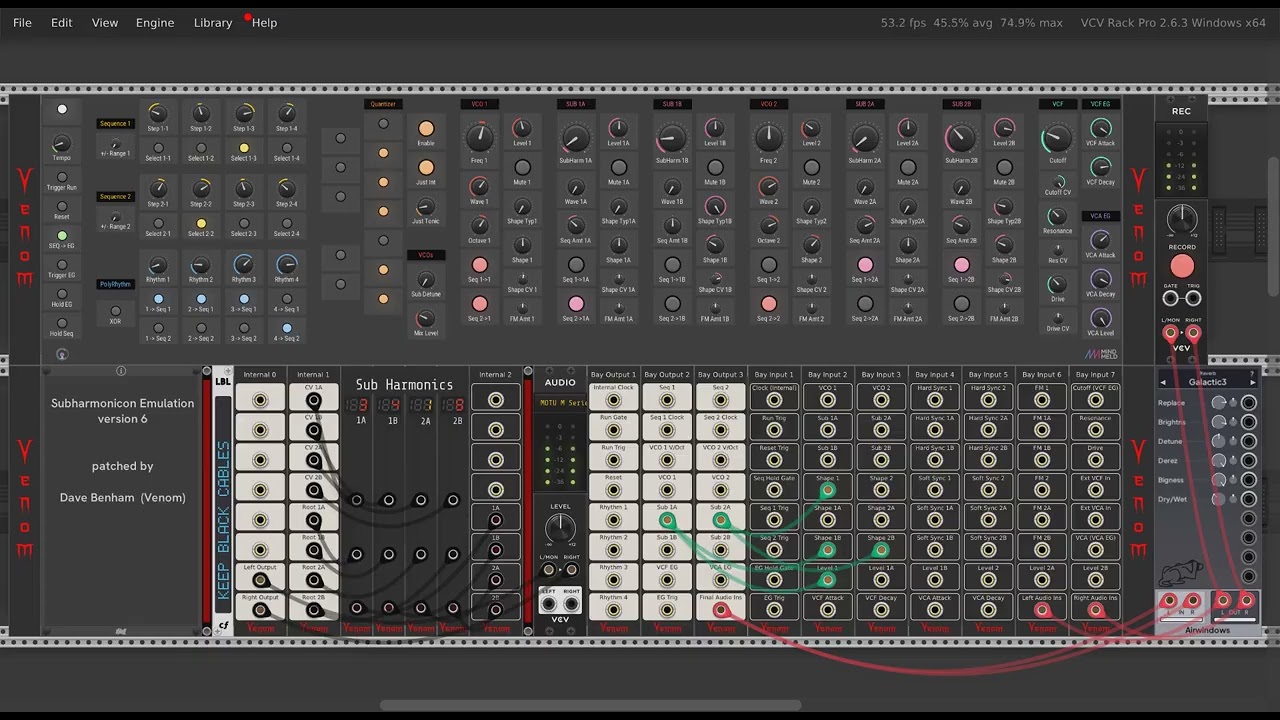Screen dimensions: 1280x720
Task: Toggle the XOR polyrhythm button
Action: click(x=115, y=311)
